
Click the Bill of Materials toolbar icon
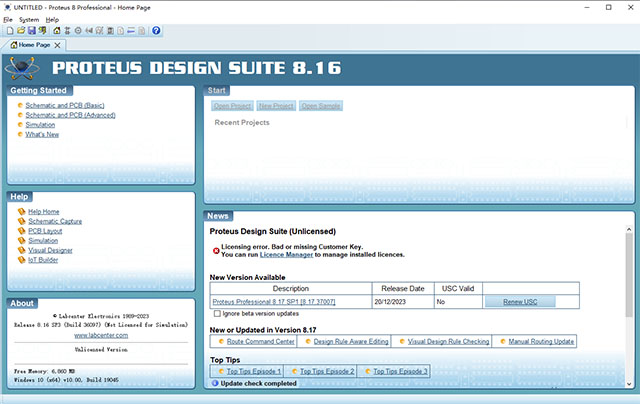(x=121, y=31)
